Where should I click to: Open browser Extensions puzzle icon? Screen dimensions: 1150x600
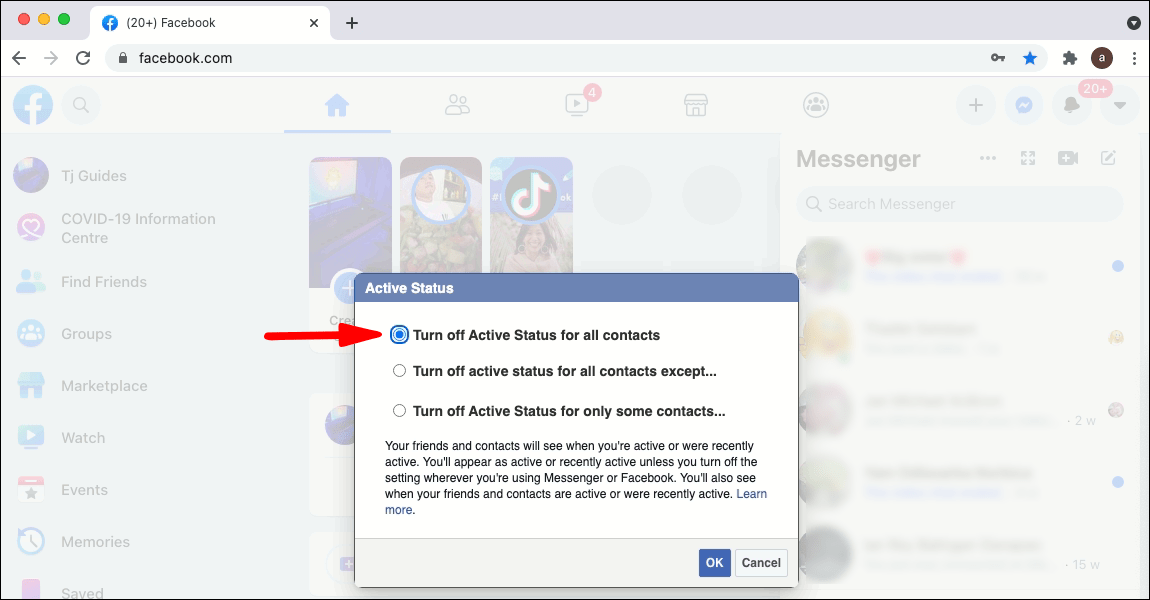pos(1069,58)
